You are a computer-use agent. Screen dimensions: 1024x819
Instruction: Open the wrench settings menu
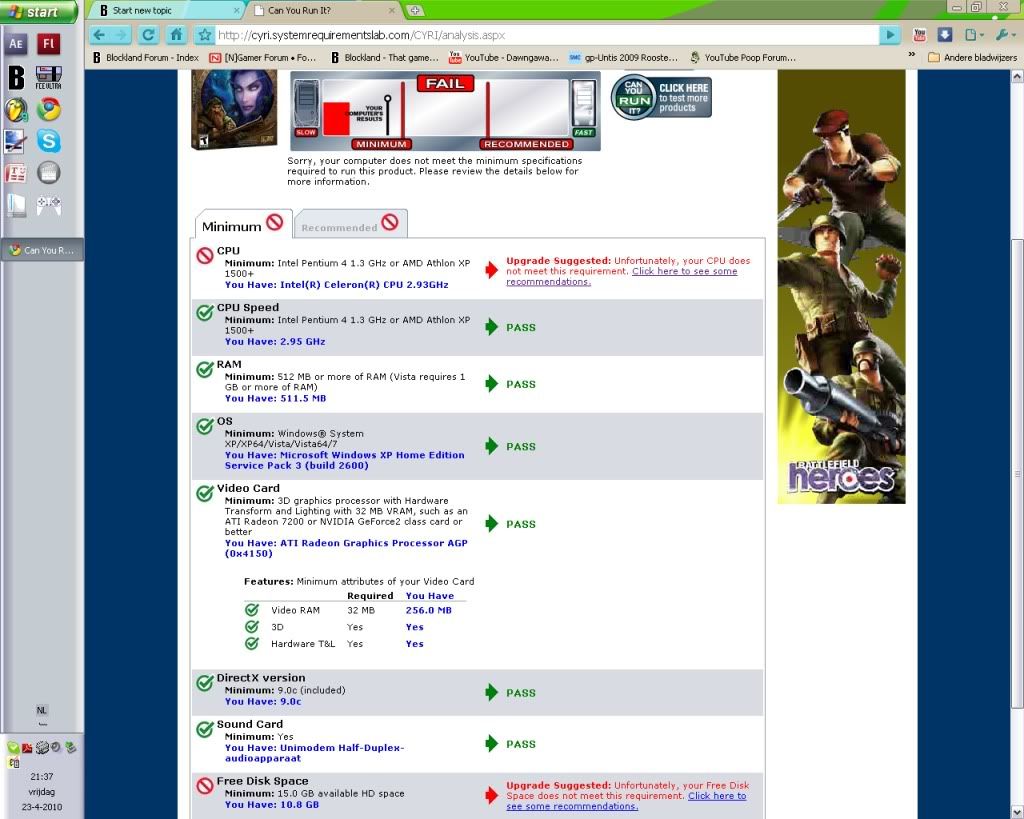pos(1003,35)
